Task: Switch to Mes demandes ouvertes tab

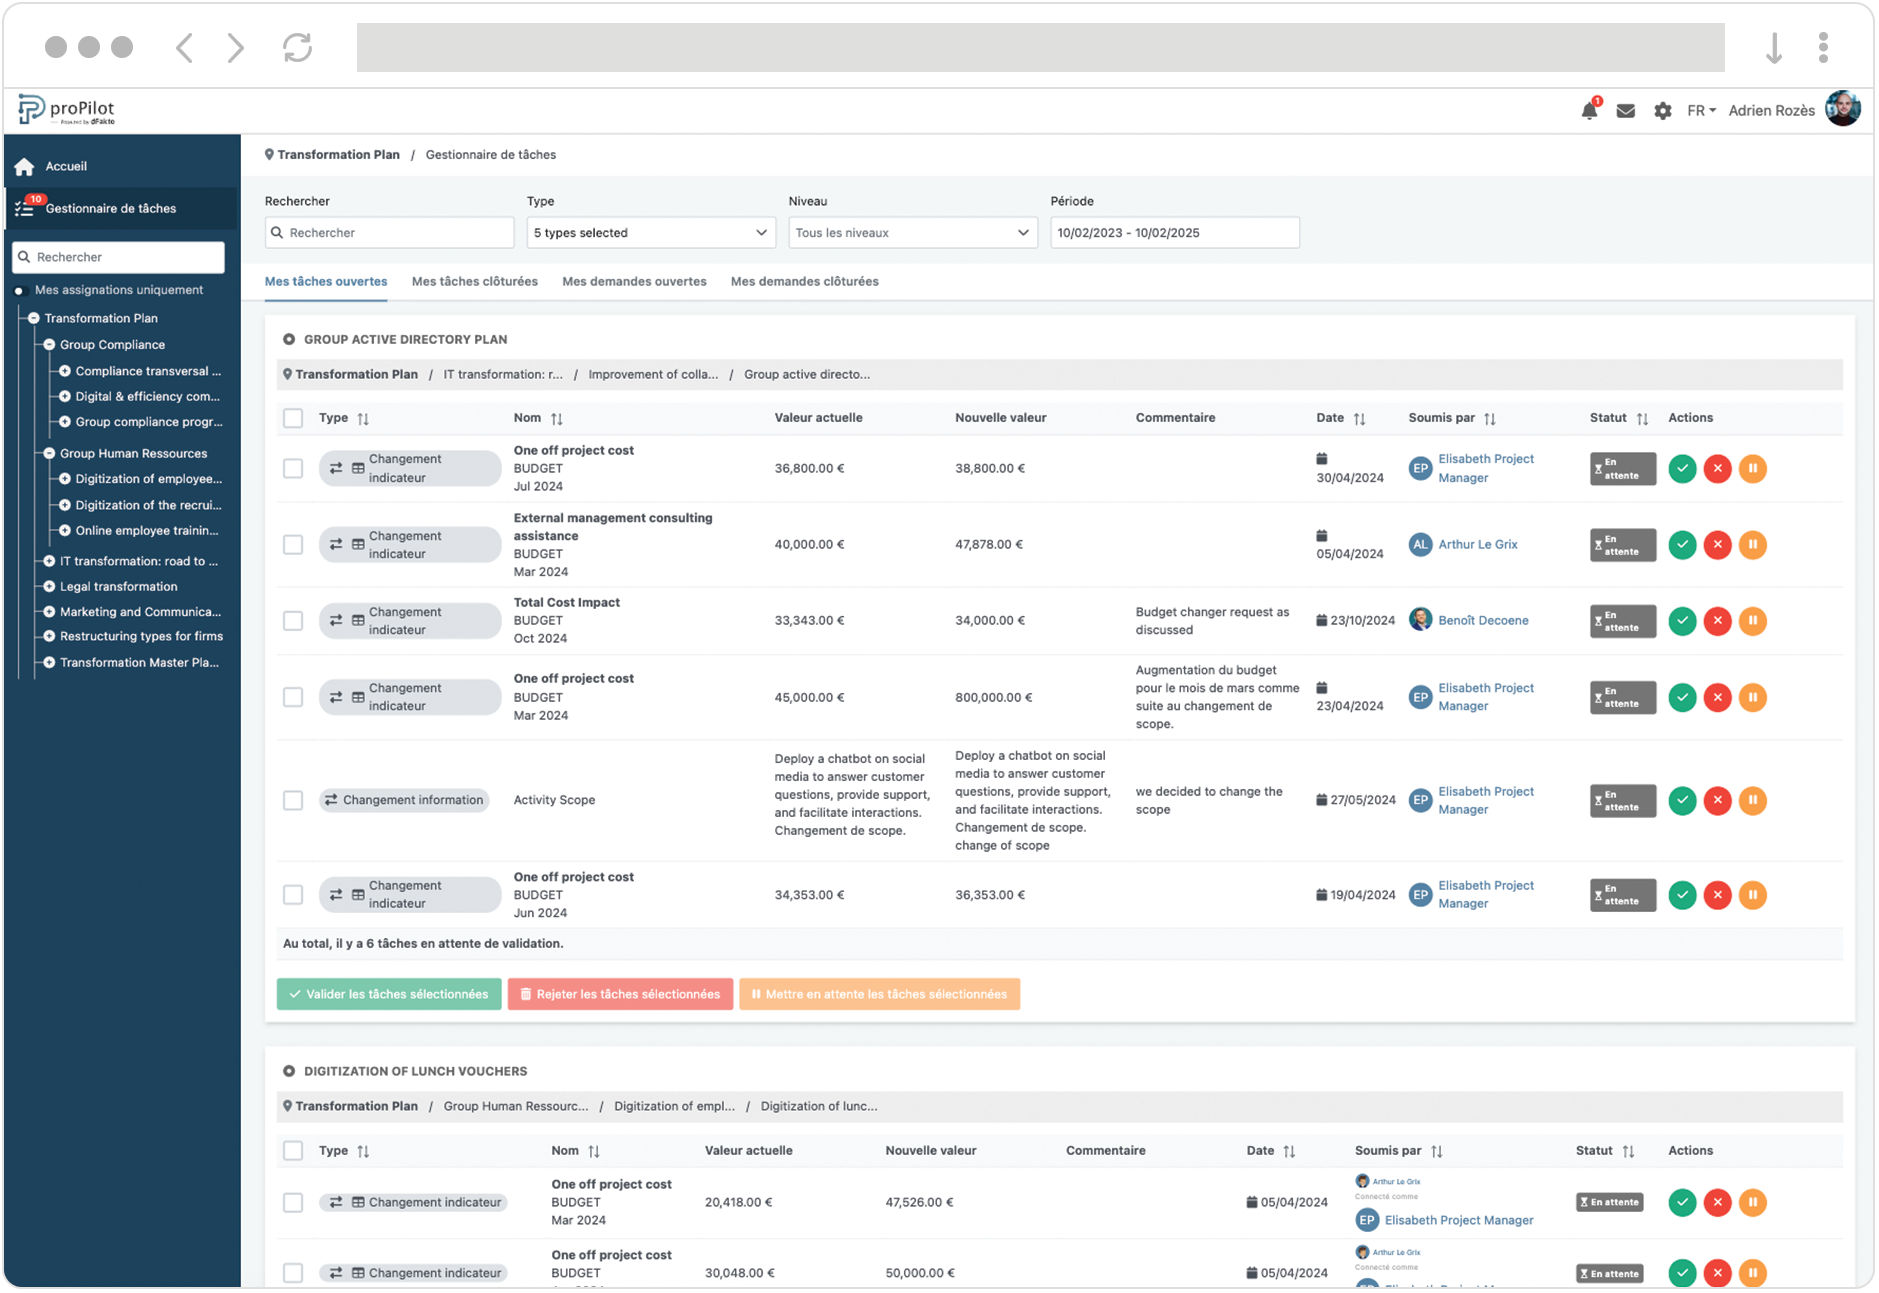Action: click(634, 282)
